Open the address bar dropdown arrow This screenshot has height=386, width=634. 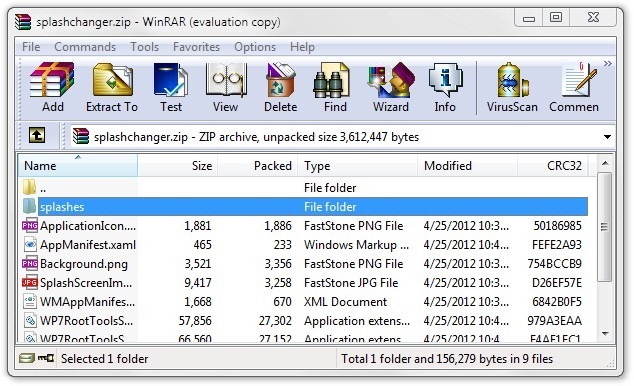point(607,137)
